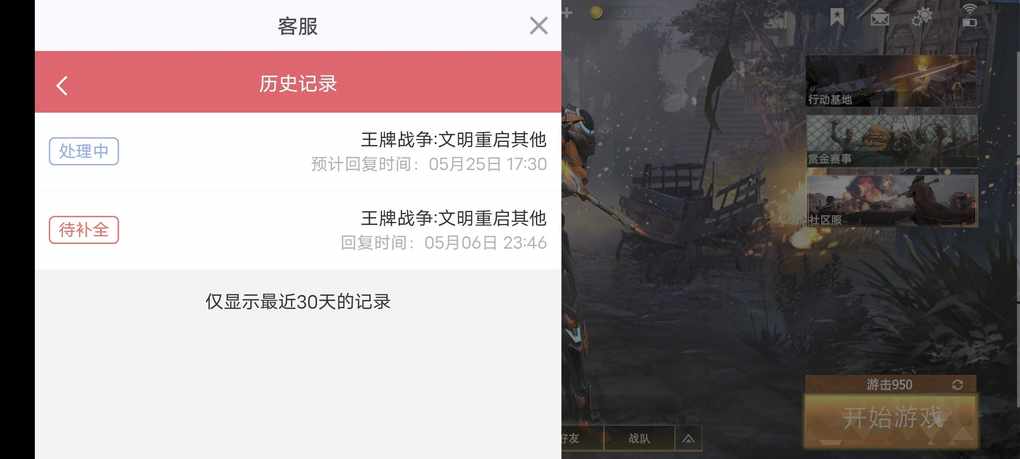Open the bookmark star icon in top bar
Image resolution: width=1020 pixels, height=459 pixels.
(837, 17)
